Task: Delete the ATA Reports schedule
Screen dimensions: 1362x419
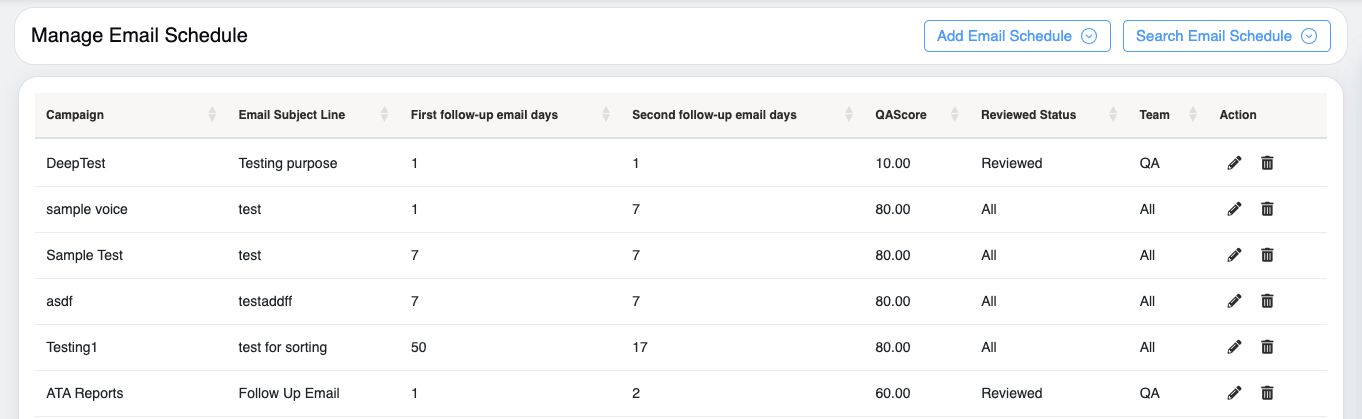Action: [1267, 393]
